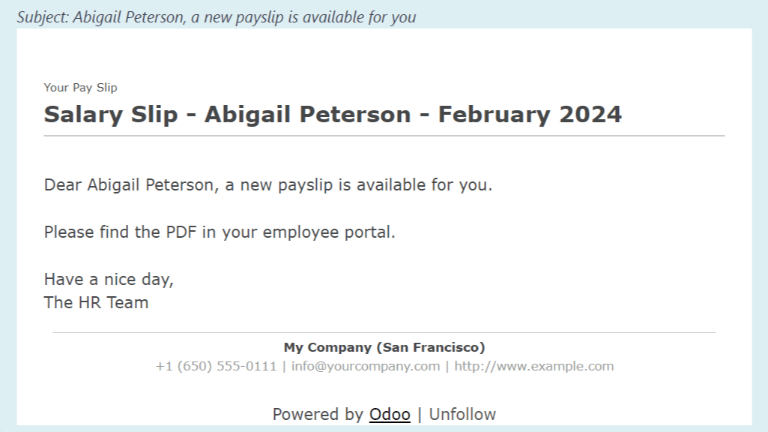Click 'My Company (San Francisco)' company name
The image size is (768, 432).
click(384, 347)
